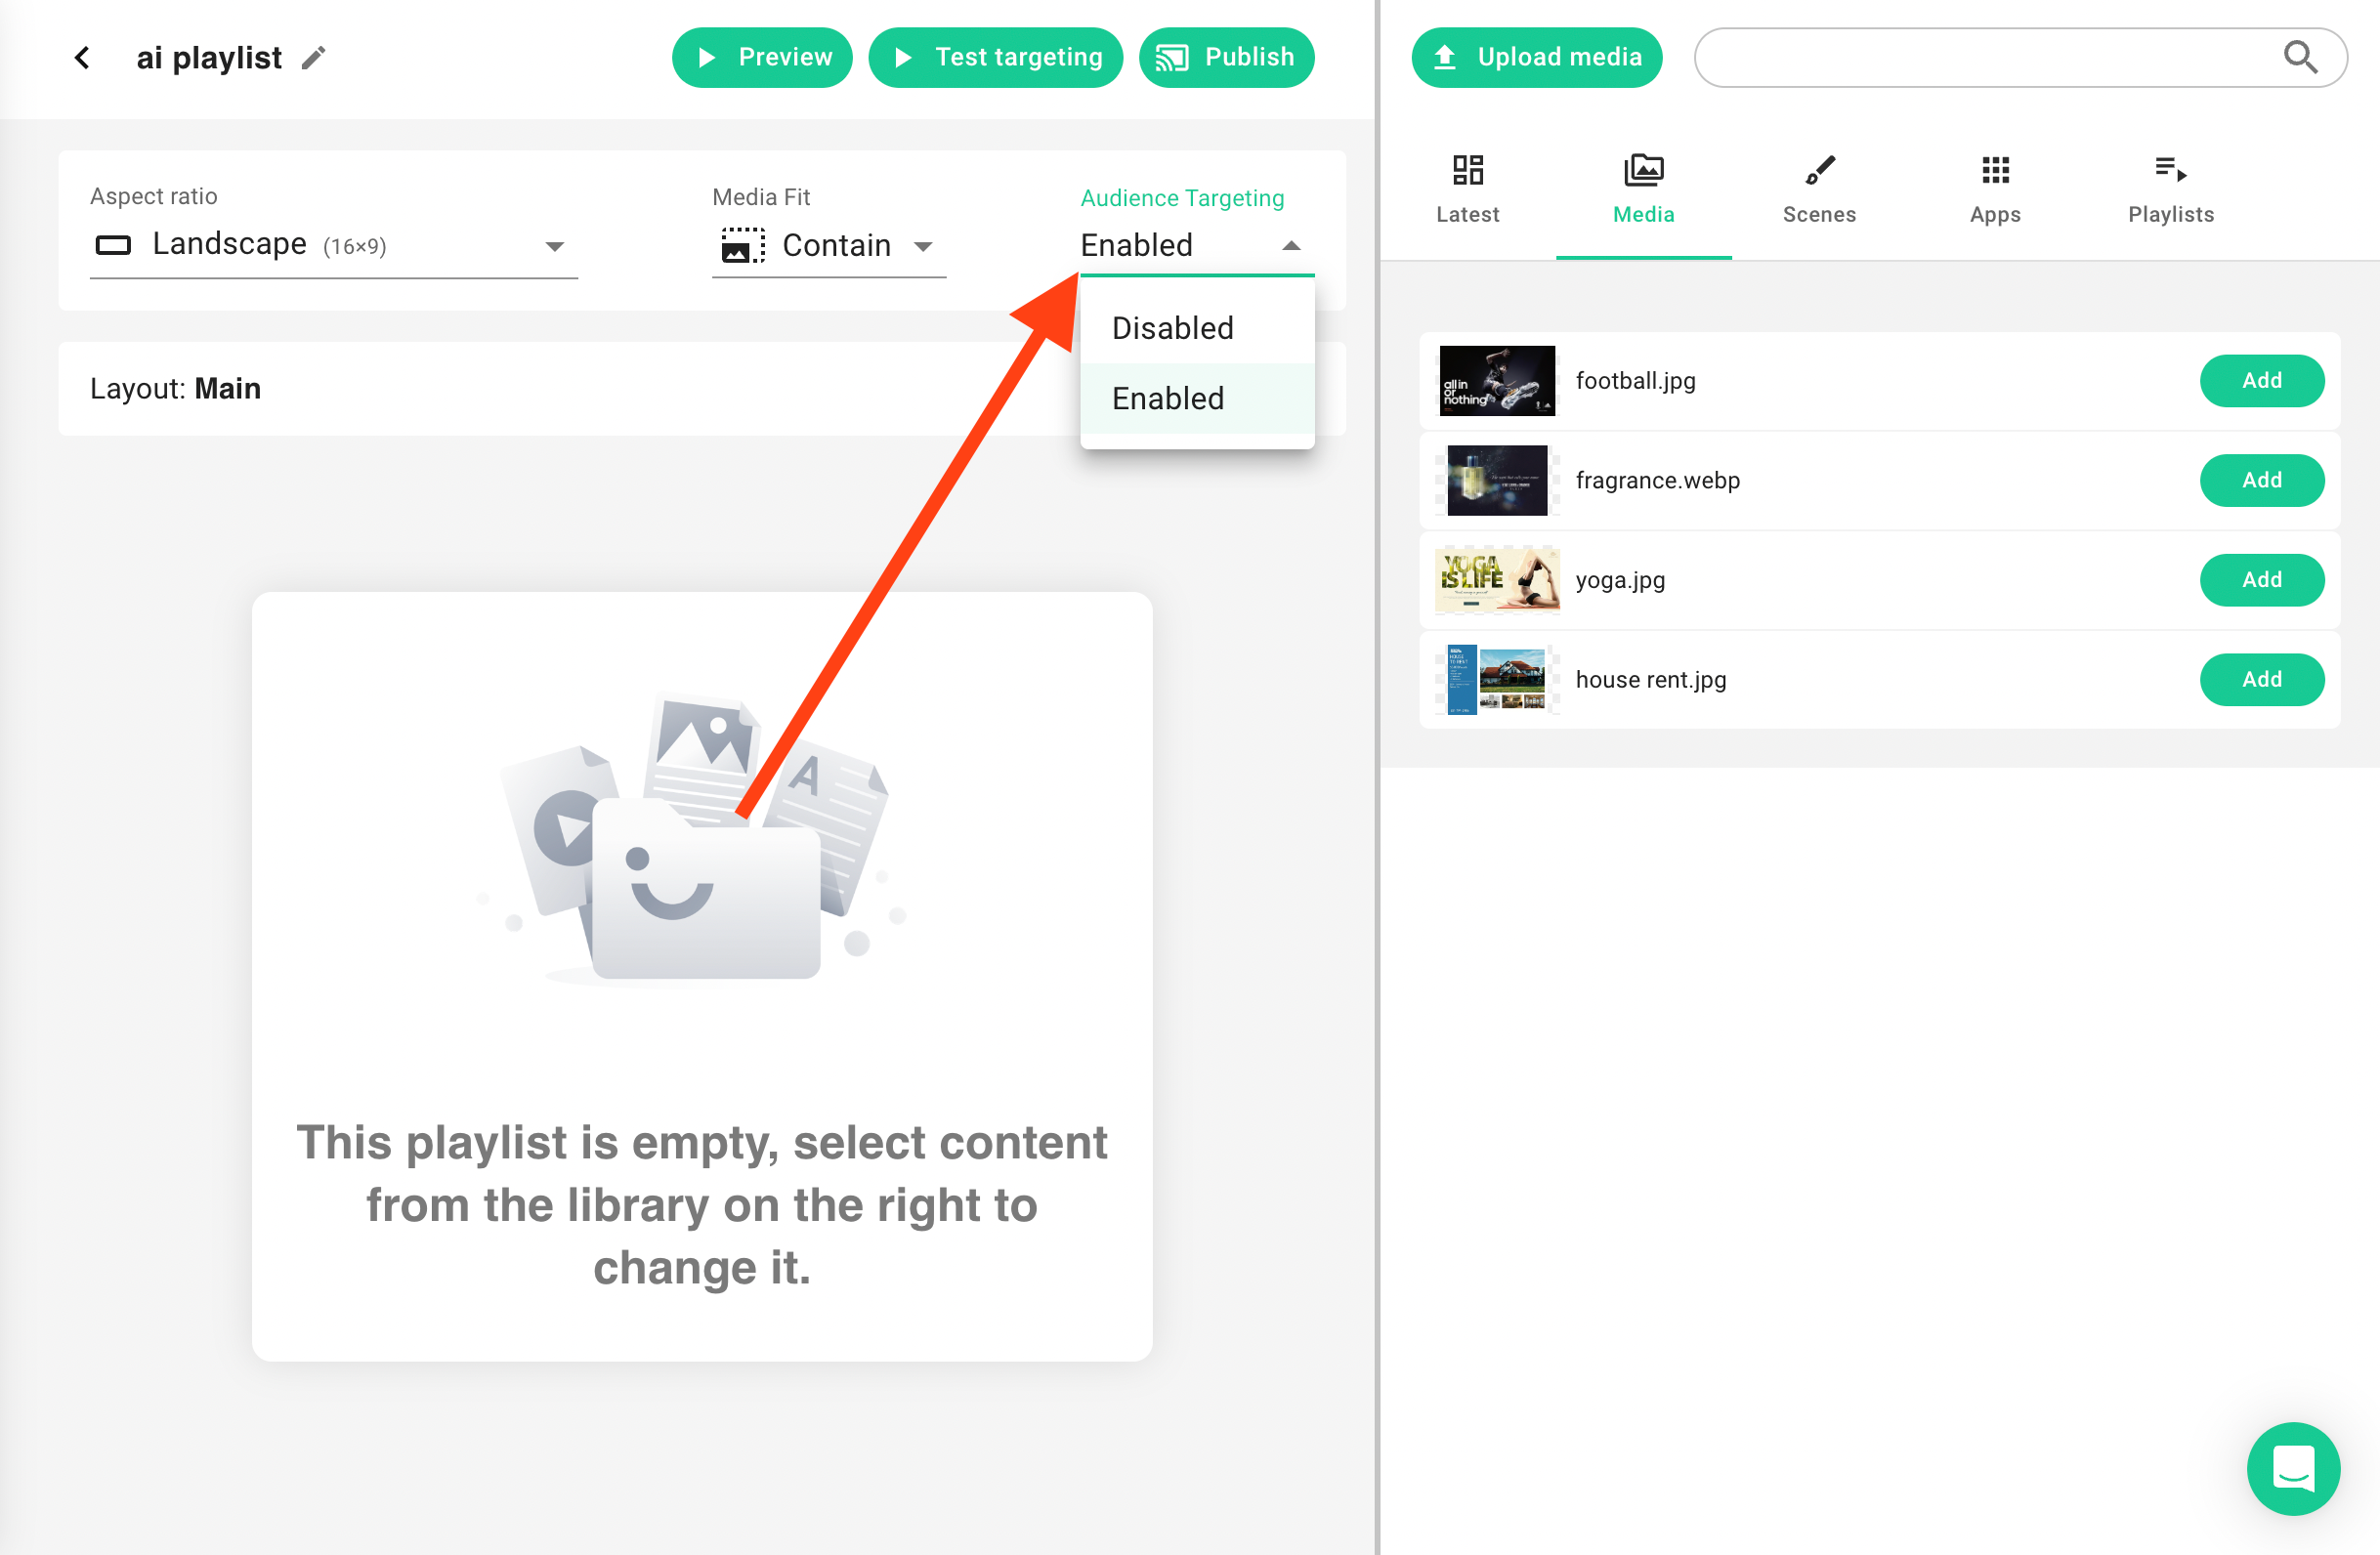The image size is (2380, 1555).
Task: Click the yoga.jpg thumbnail
Action: coord(1496,580)
